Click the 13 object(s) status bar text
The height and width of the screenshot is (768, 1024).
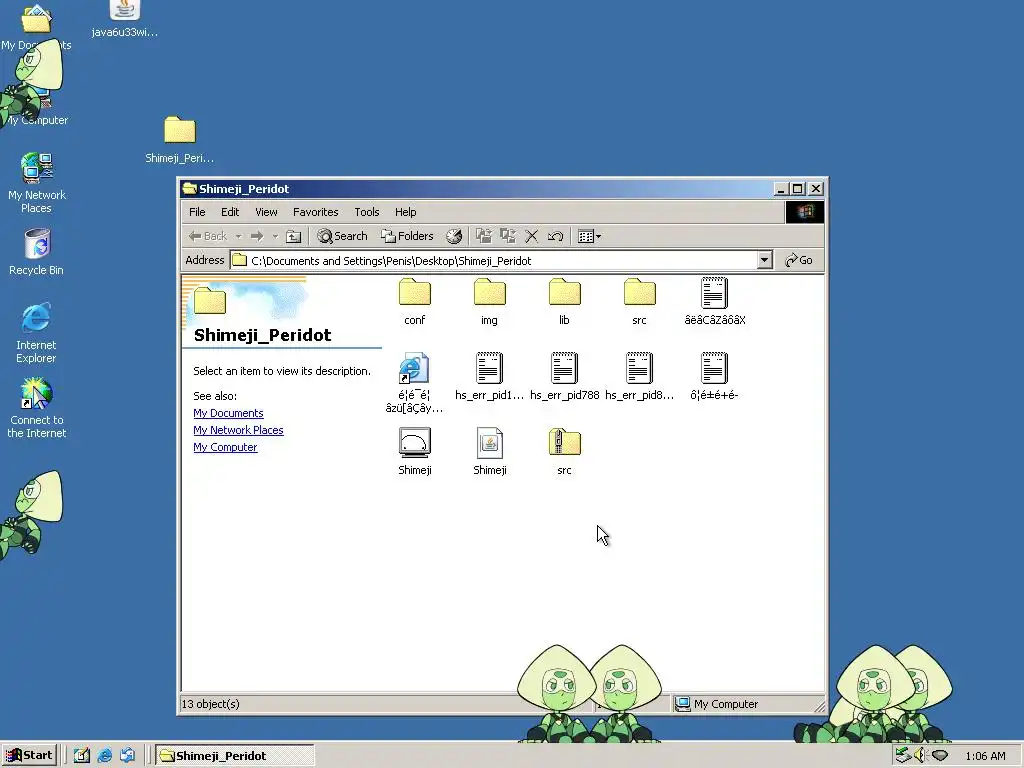click(x=211, y=704)
